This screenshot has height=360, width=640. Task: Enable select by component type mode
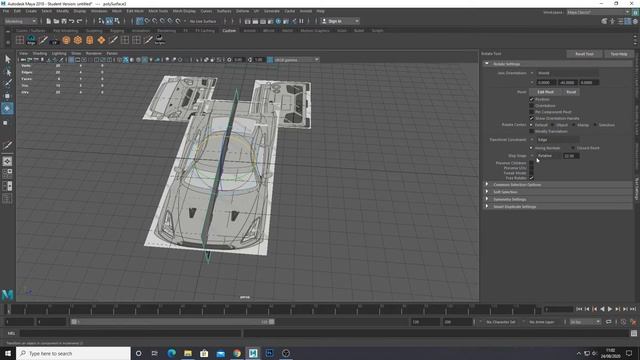pos(117,21)
